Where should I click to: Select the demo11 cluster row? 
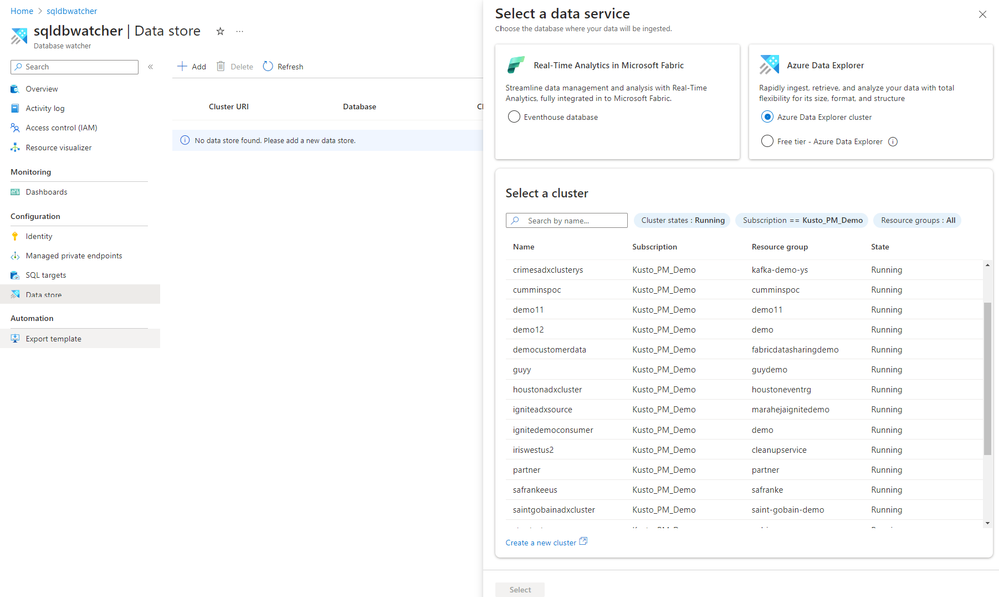(x=744, y=310)
